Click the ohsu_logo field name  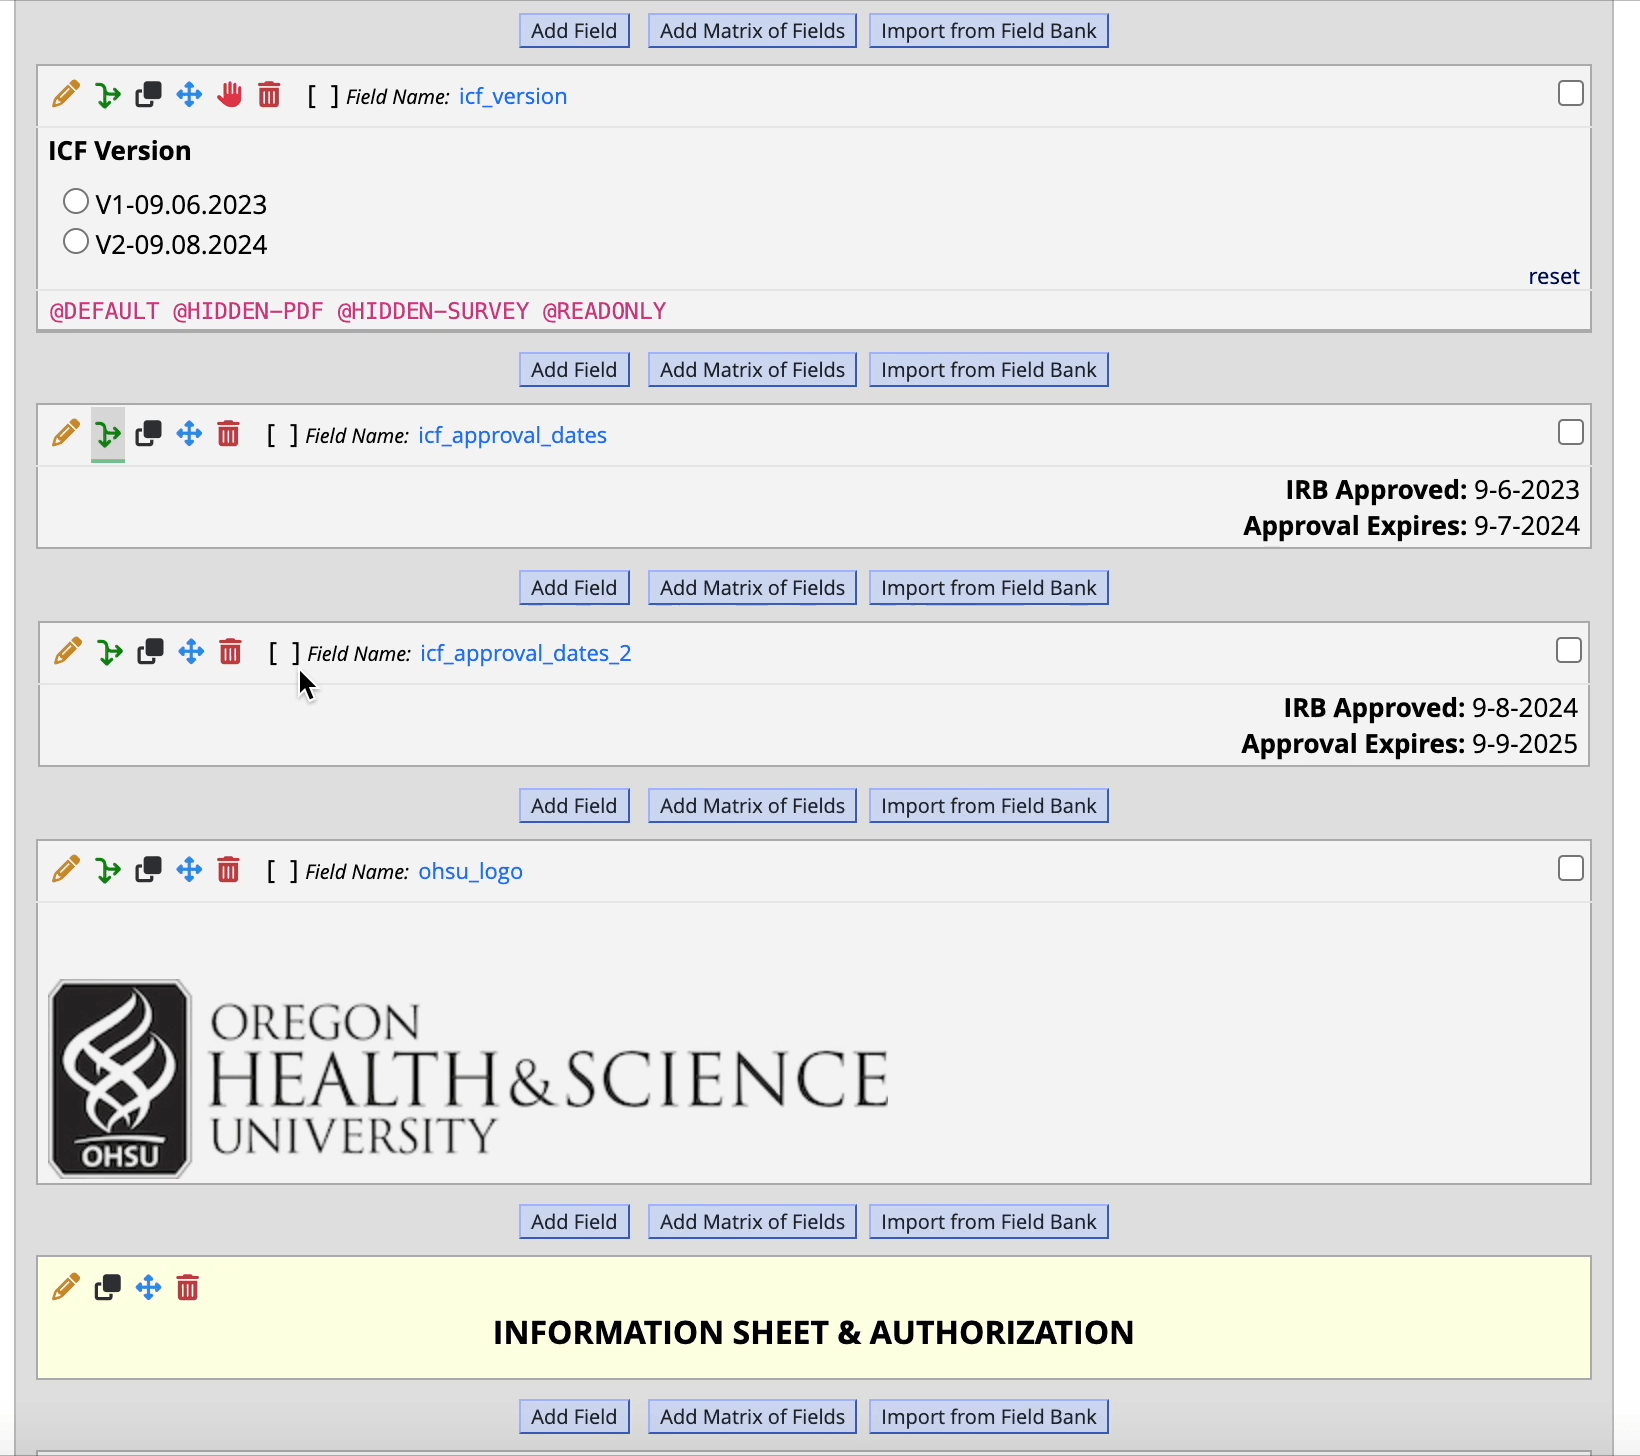(x=471, y=871)
